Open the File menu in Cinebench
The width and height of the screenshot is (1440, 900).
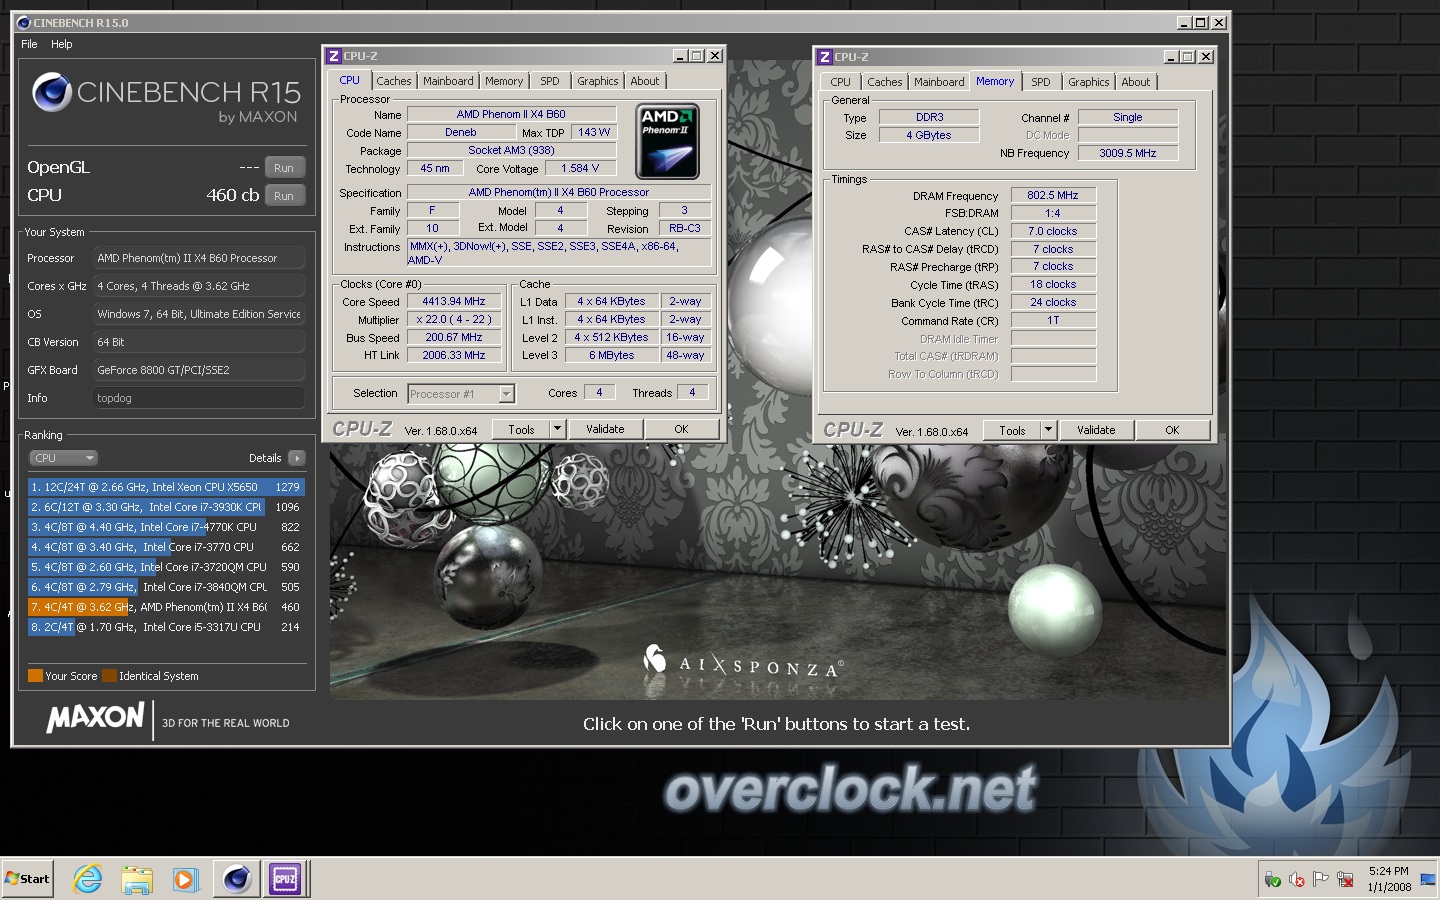tap(29, 44)
